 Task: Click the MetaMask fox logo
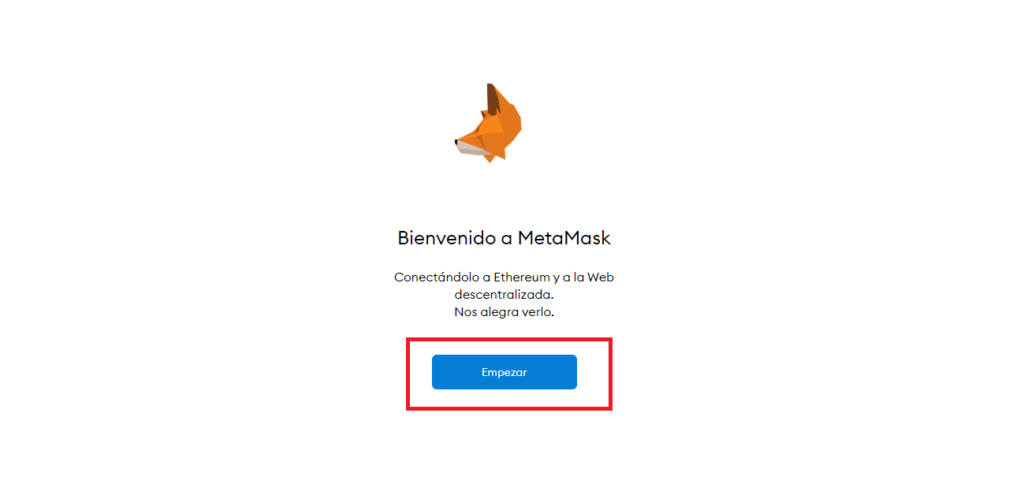click(488, 123)
